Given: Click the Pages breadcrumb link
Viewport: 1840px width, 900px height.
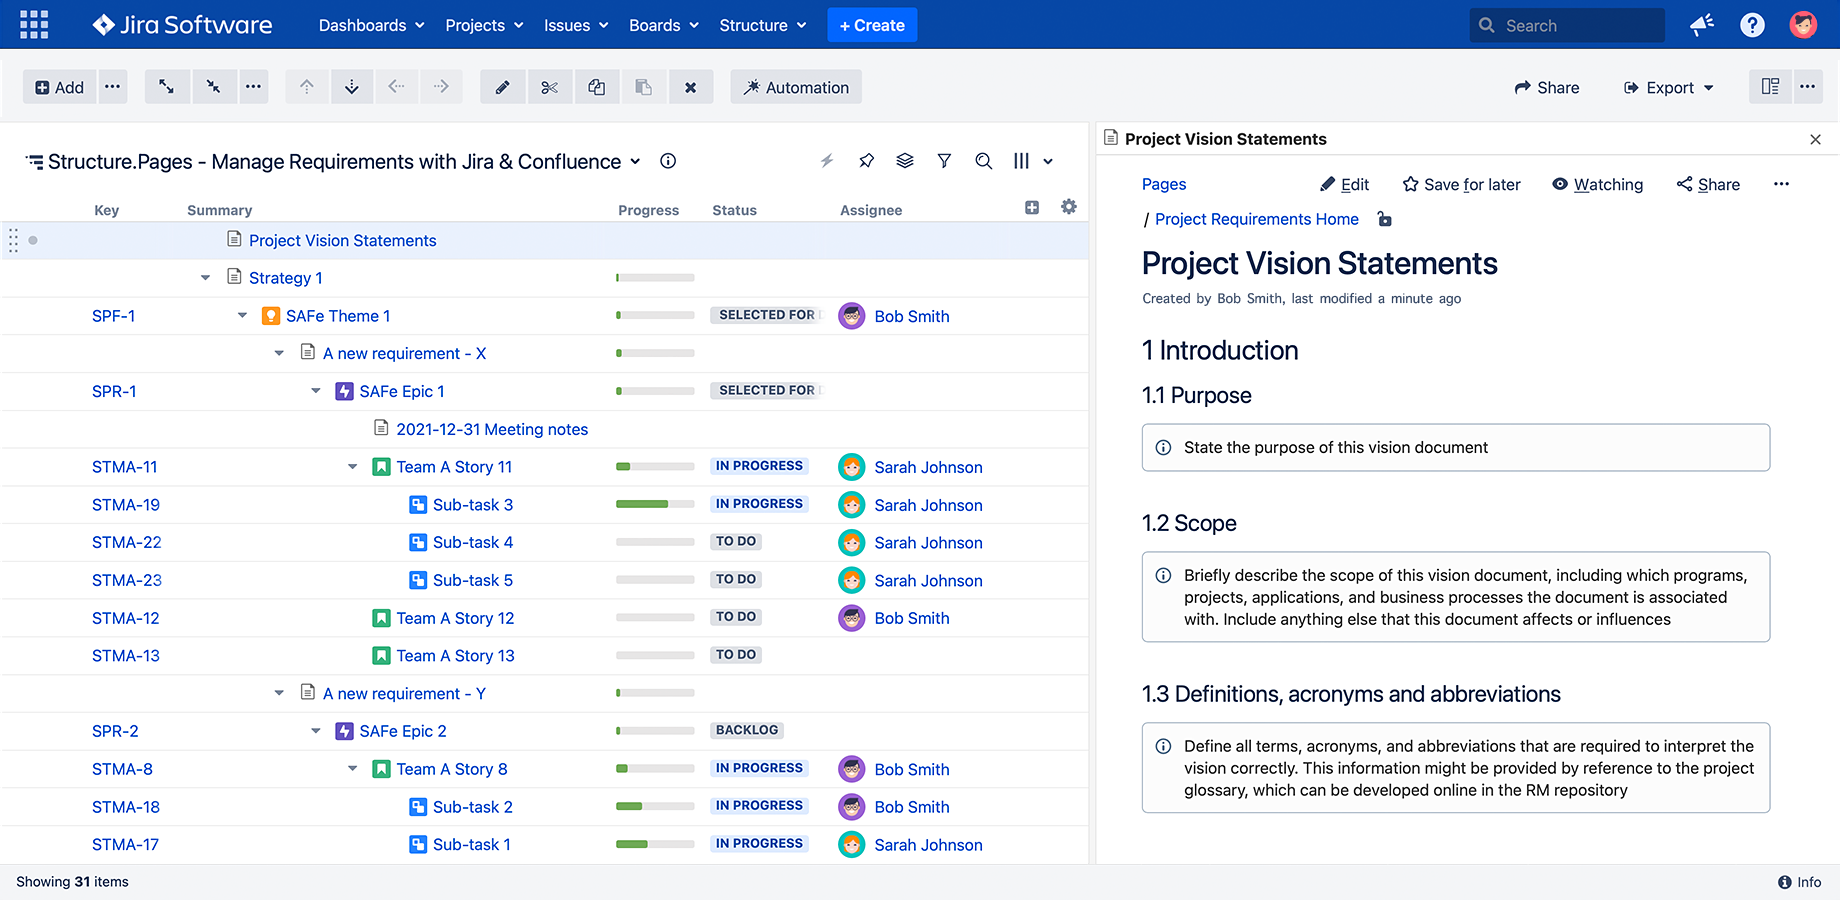Looking at the screenshot, I should (x=1164, y=184).
